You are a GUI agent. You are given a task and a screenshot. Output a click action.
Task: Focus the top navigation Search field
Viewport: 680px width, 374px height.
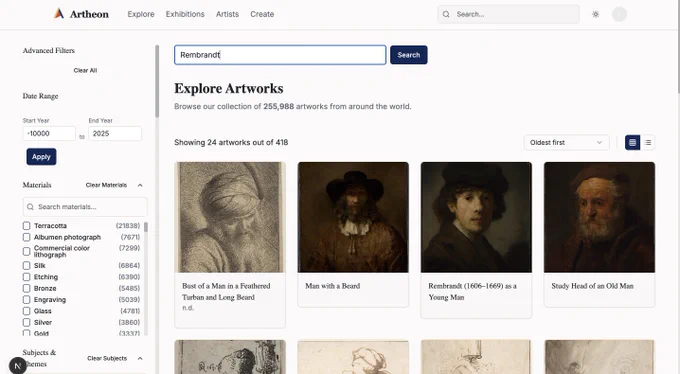(x=508, y=14)
